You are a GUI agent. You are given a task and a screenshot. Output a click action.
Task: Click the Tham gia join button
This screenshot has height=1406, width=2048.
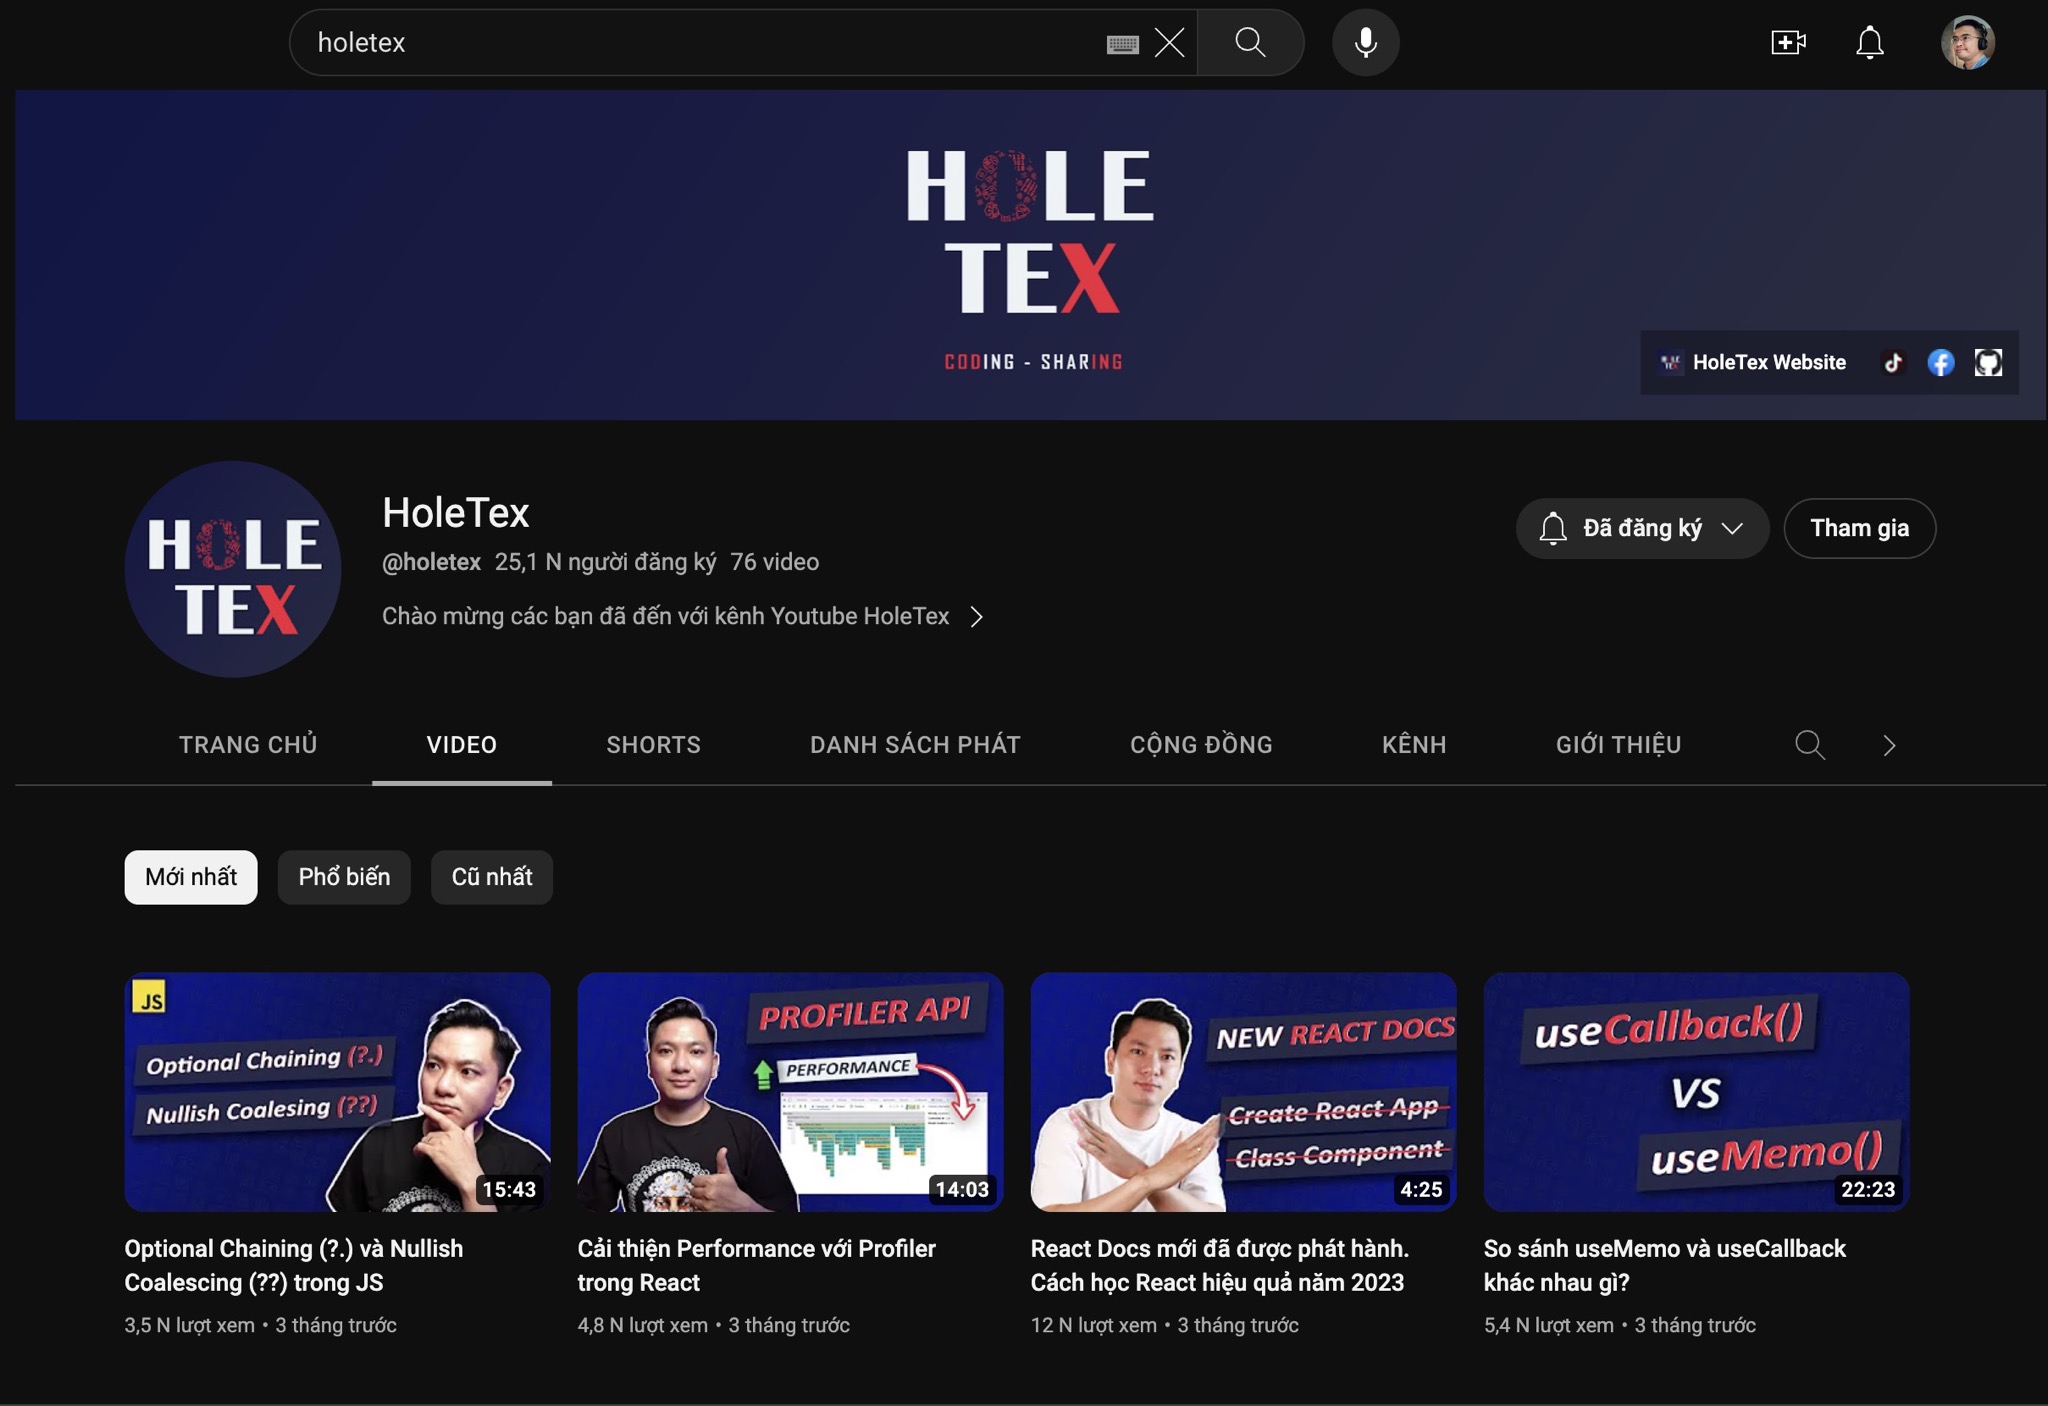point(1859,528)
